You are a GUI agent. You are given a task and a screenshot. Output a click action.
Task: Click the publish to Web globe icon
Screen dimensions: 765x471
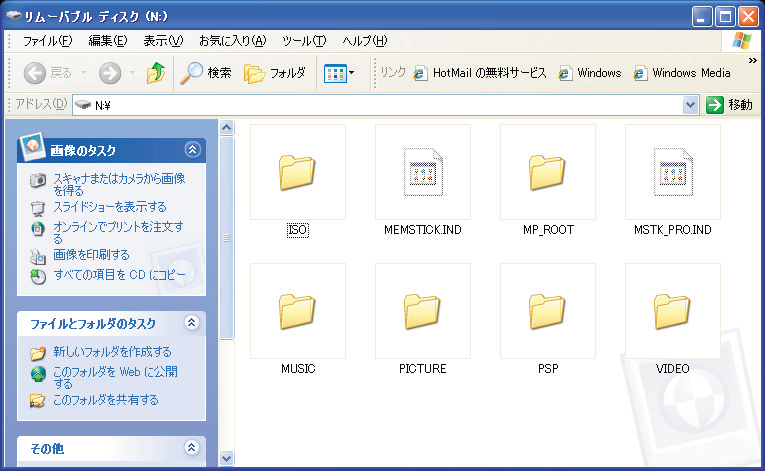click(38, 374)
